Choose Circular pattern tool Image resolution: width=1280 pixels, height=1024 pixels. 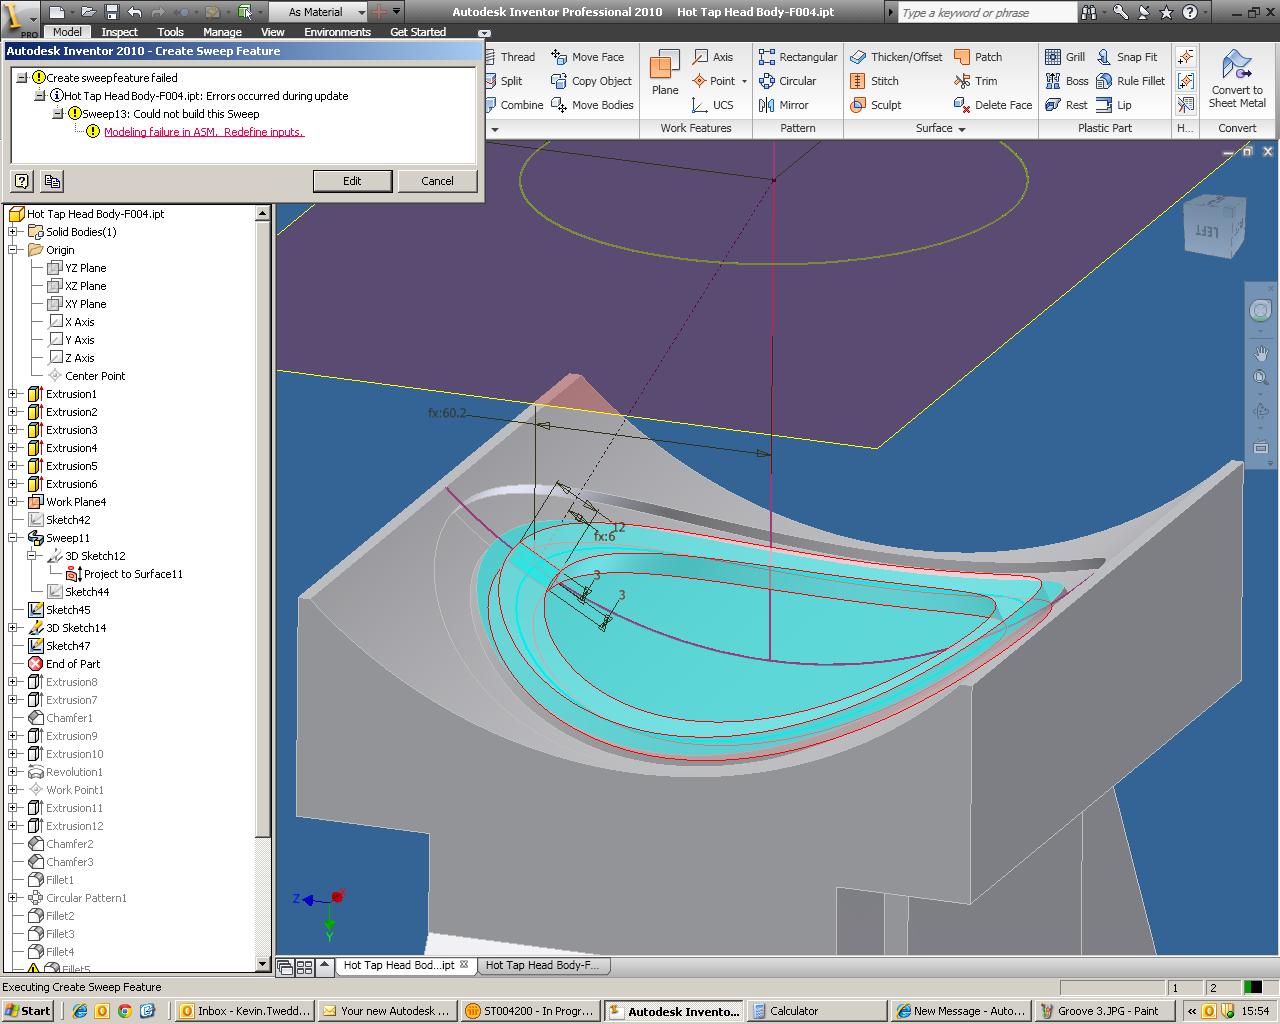coord(788,81)
